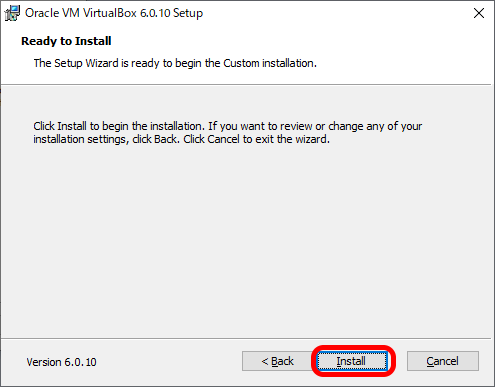Click the Version 6.0.10 label
This screenshot has width=495, height=387.
62,362
